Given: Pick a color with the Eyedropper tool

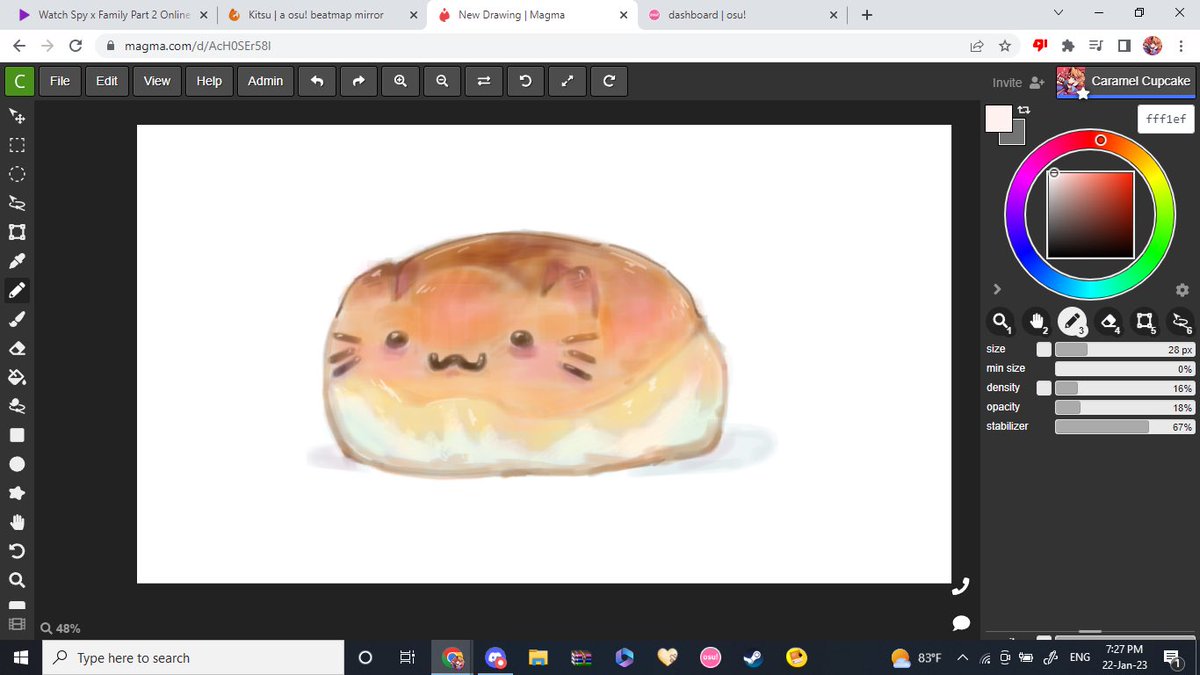Looking at the screenshot, I should point(17,261).
